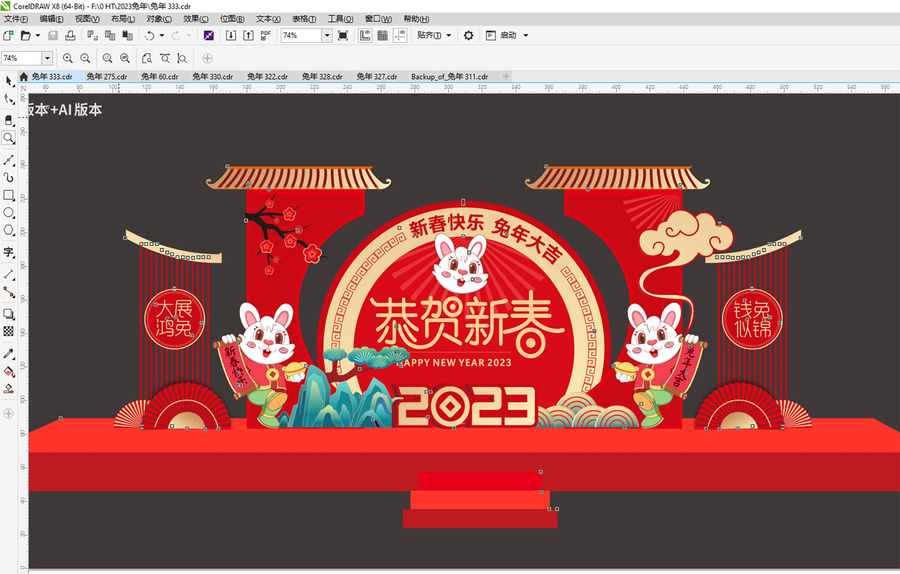Select the Parallel Dimension tool

coord(8,274)
